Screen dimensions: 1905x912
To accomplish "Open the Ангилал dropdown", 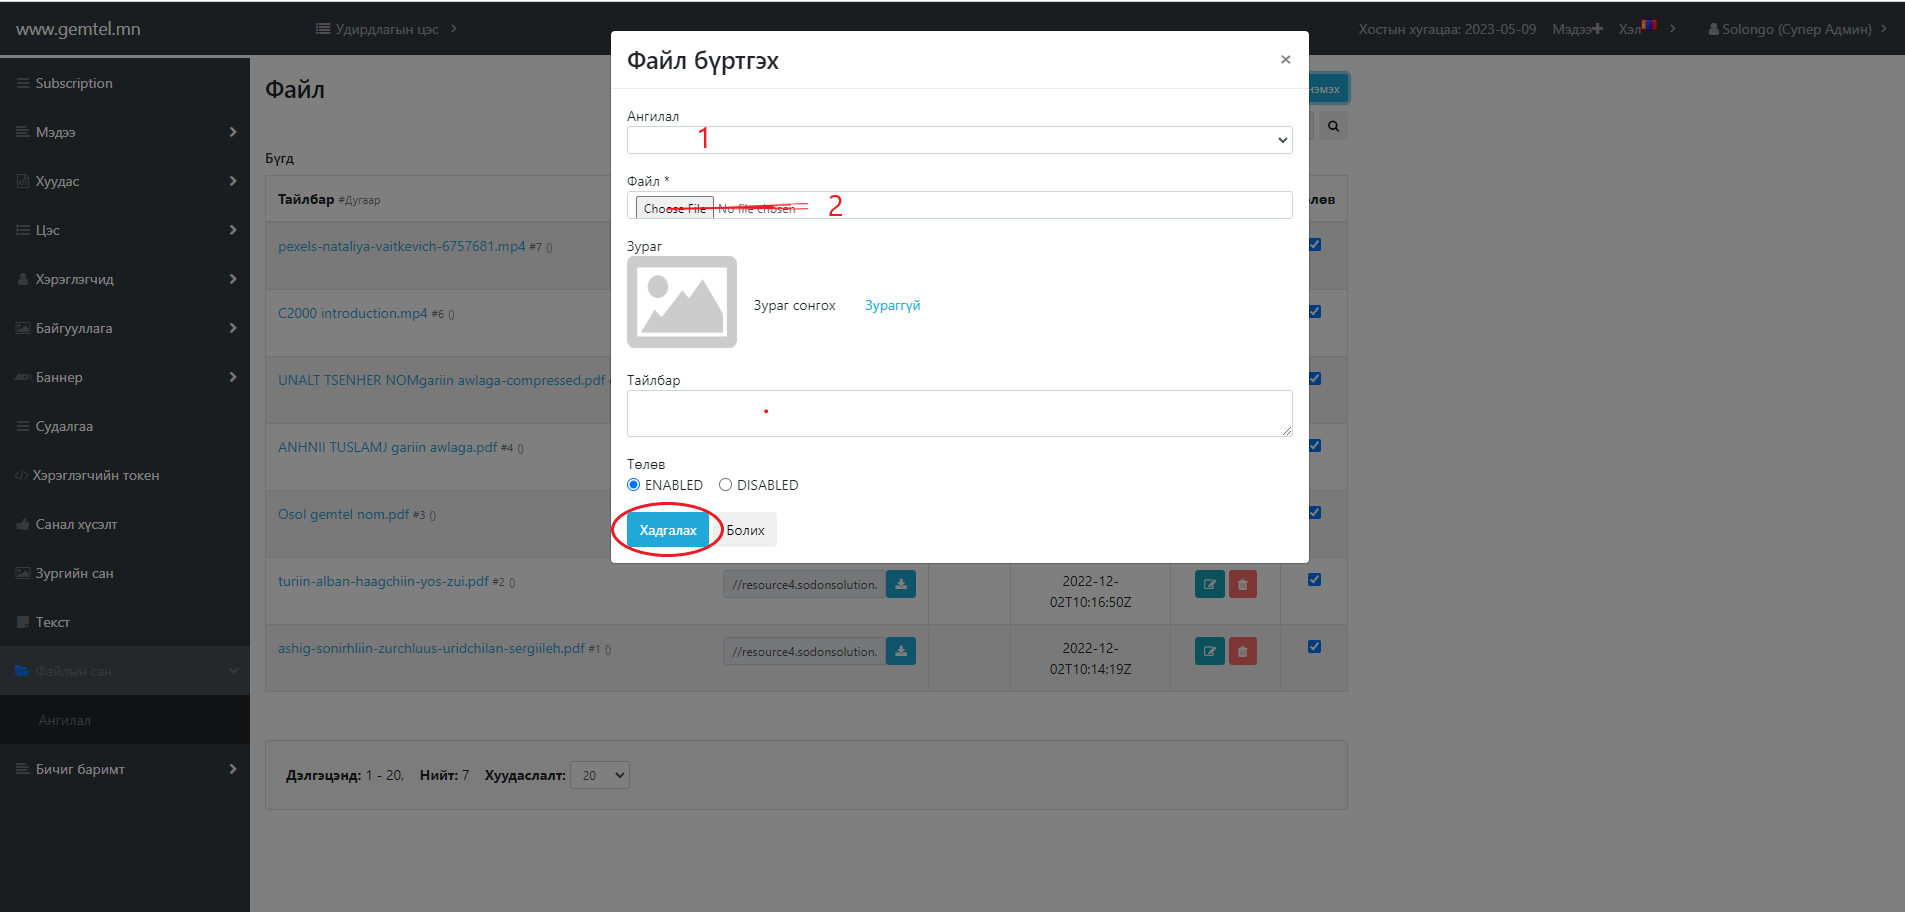I will (959, 140).
